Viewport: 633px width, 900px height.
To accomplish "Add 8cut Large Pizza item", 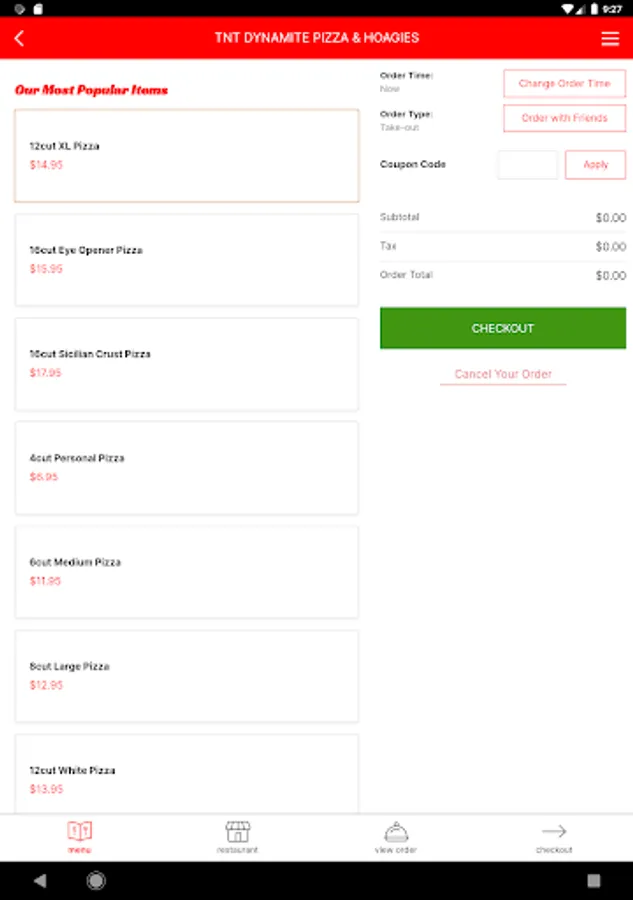I will pos(187,676).
